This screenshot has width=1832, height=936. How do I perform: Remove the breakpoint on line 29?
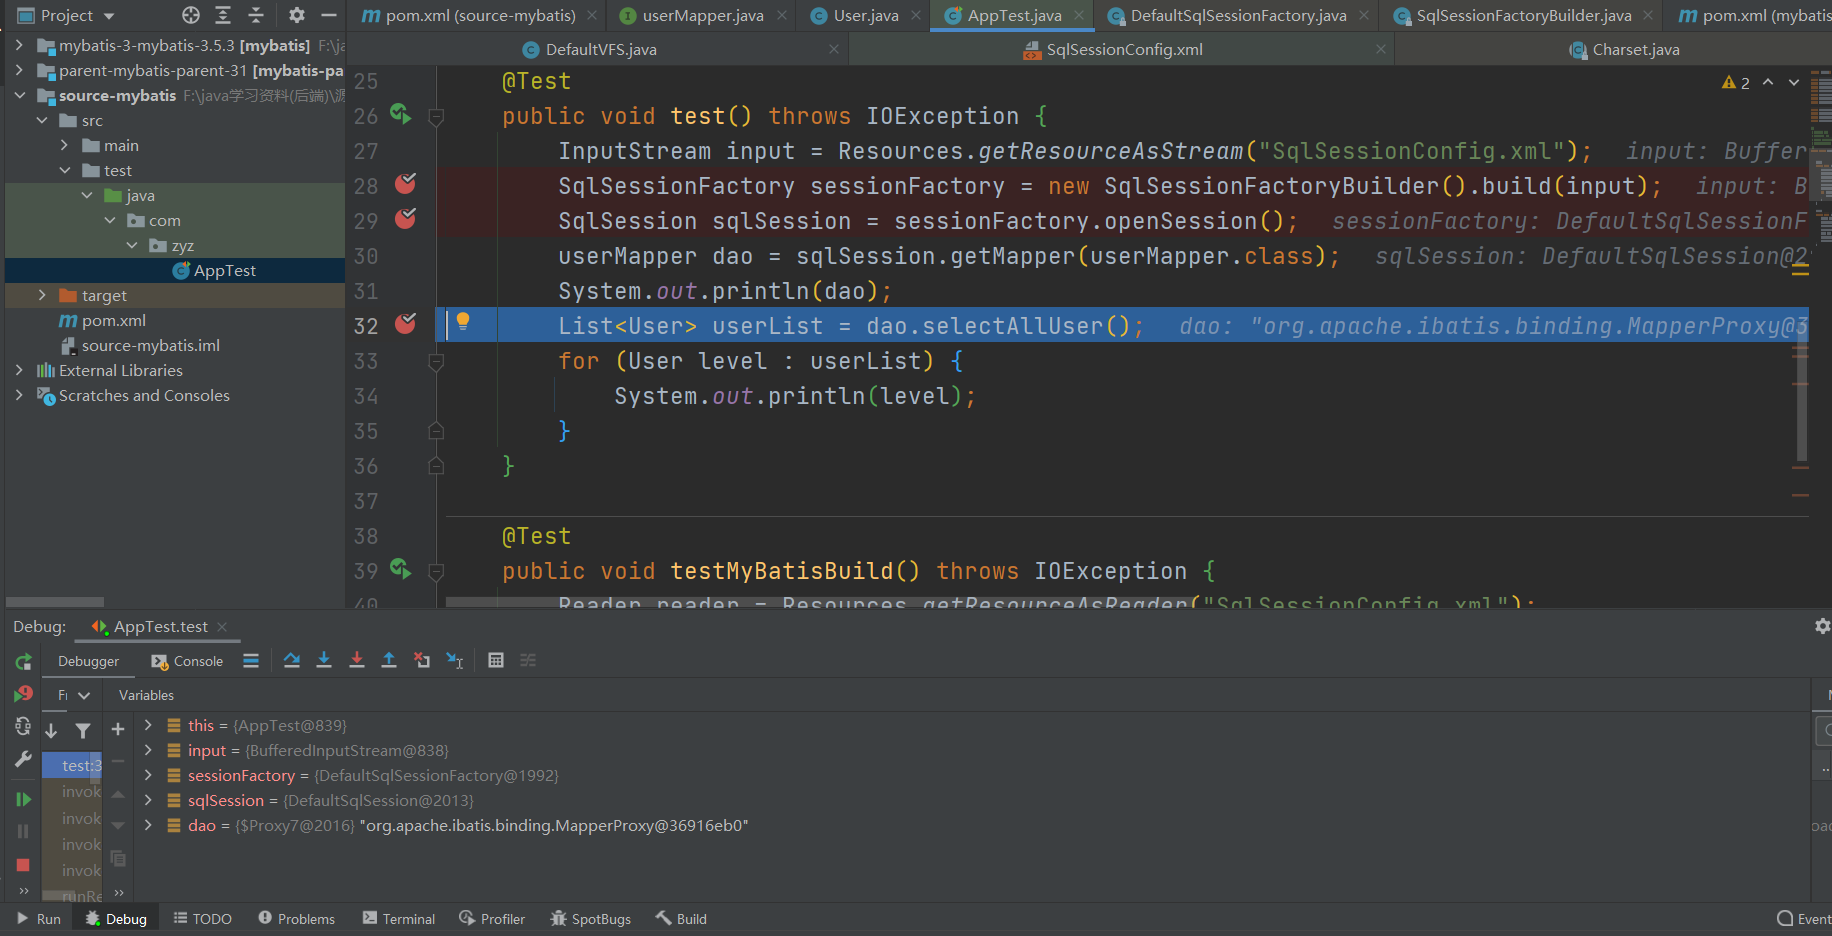(405, 219)
